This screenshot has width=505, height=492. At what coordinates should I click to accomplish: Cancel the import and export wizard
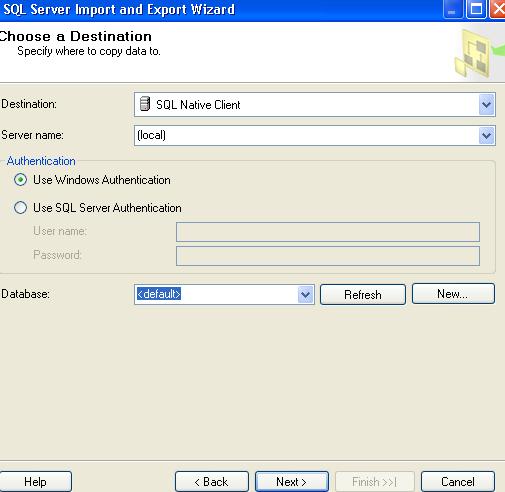(x=458, y=482)
